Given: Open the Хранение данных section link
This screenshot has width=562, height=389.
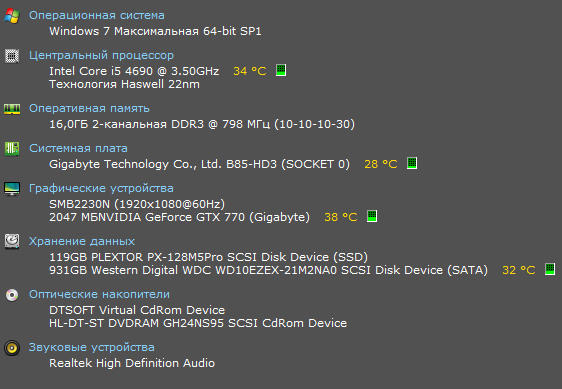Looking at the screenshot, I should (82, 241).
